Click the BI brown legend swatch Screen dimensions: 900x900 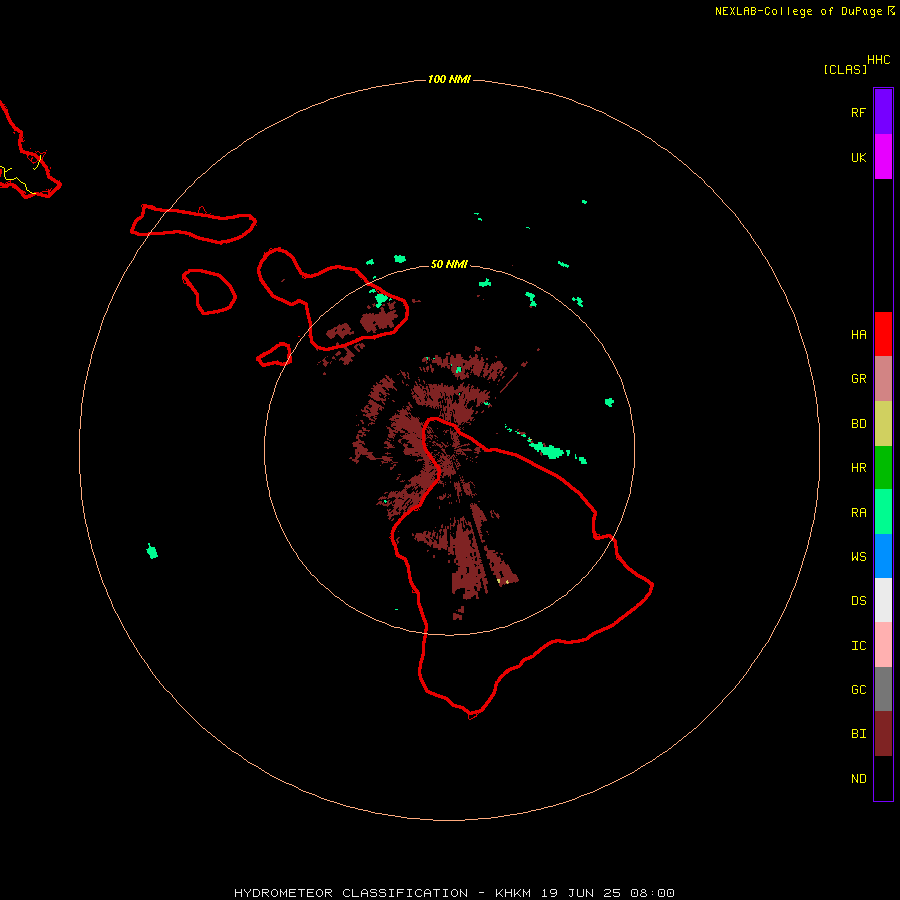tap(883, 734)
